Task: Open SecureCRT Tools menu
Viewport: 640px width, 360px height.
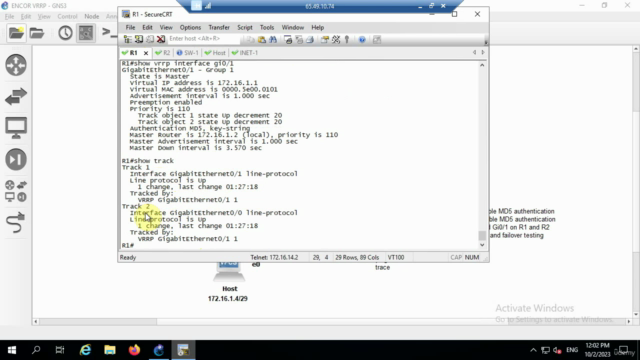Action: click(267, 27)
